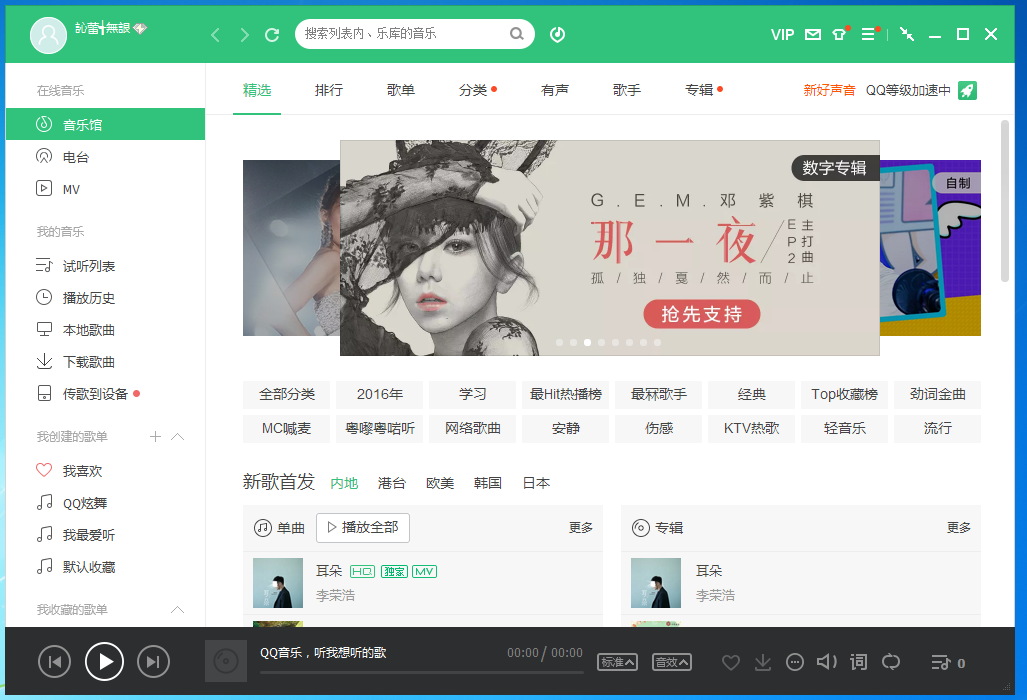Viewport: 1027px width, 700px height.
Task: Skip to the next track
Action: [x=153, y=662]
